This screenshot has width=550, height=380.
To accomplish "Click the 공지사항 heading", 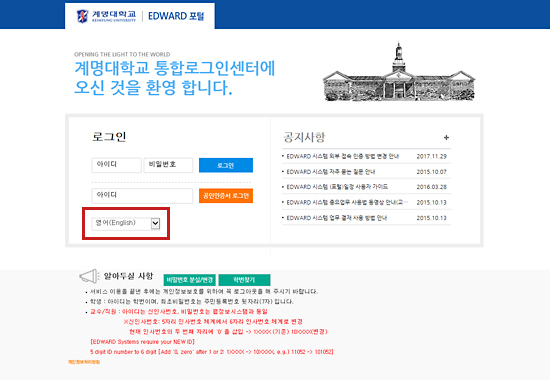I will 304,137.
